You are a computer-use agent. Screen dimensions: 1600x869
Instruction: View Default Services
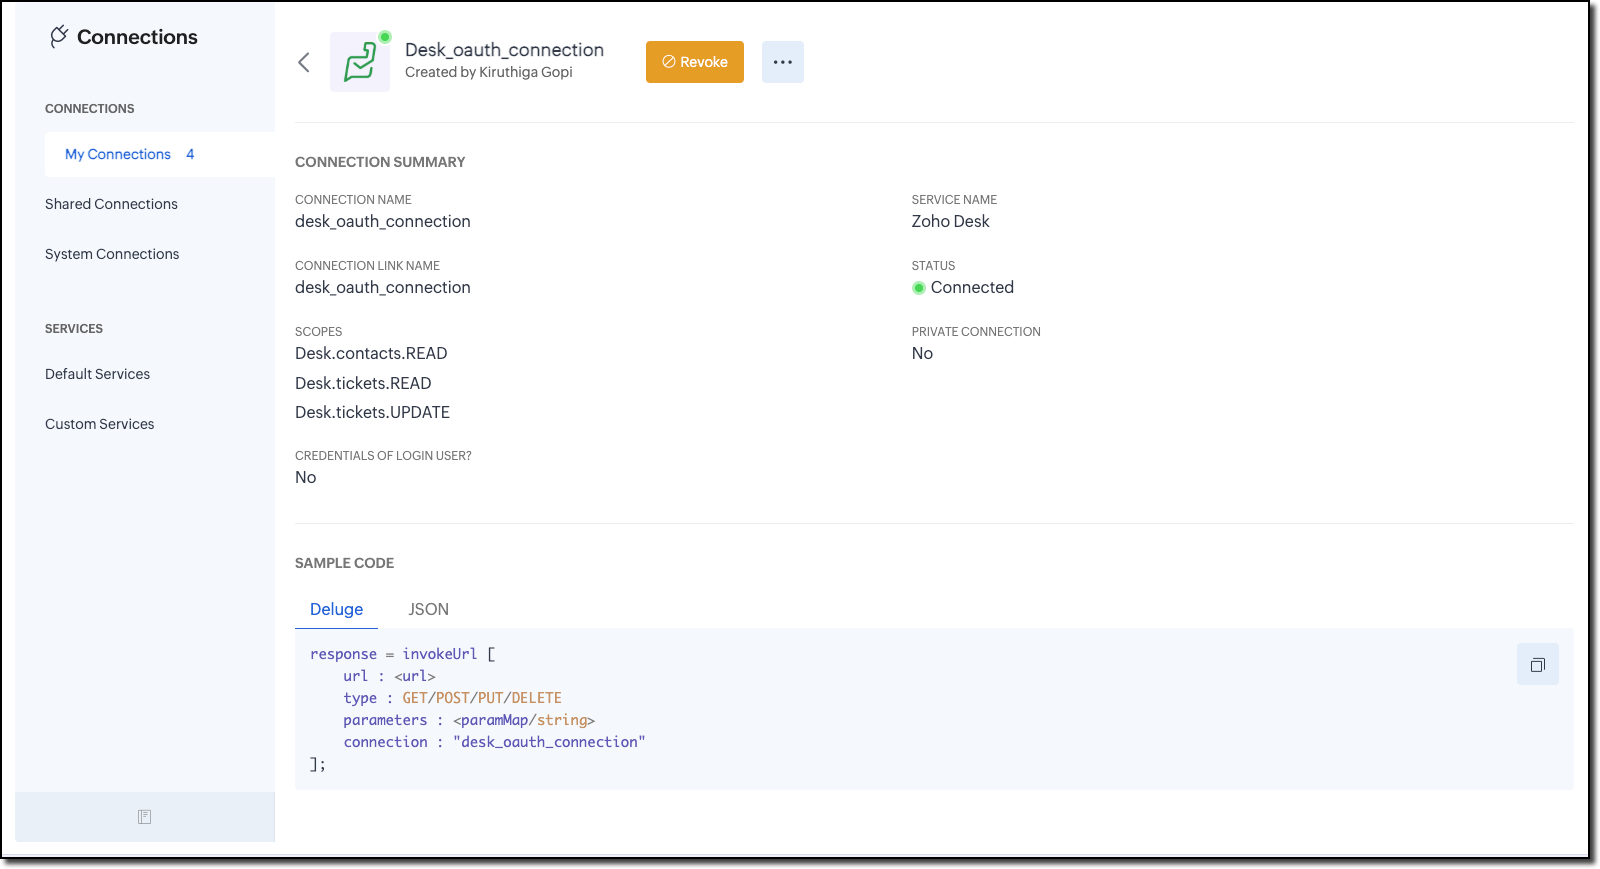click(97, 374)
